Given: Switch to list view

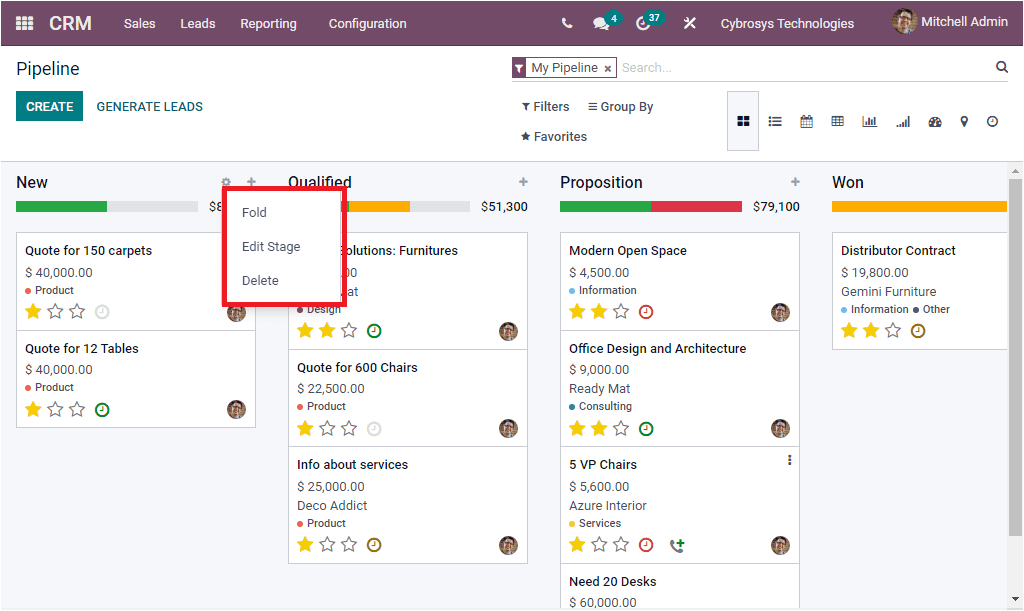Looking at the screenshot, I should pos(775,121).
